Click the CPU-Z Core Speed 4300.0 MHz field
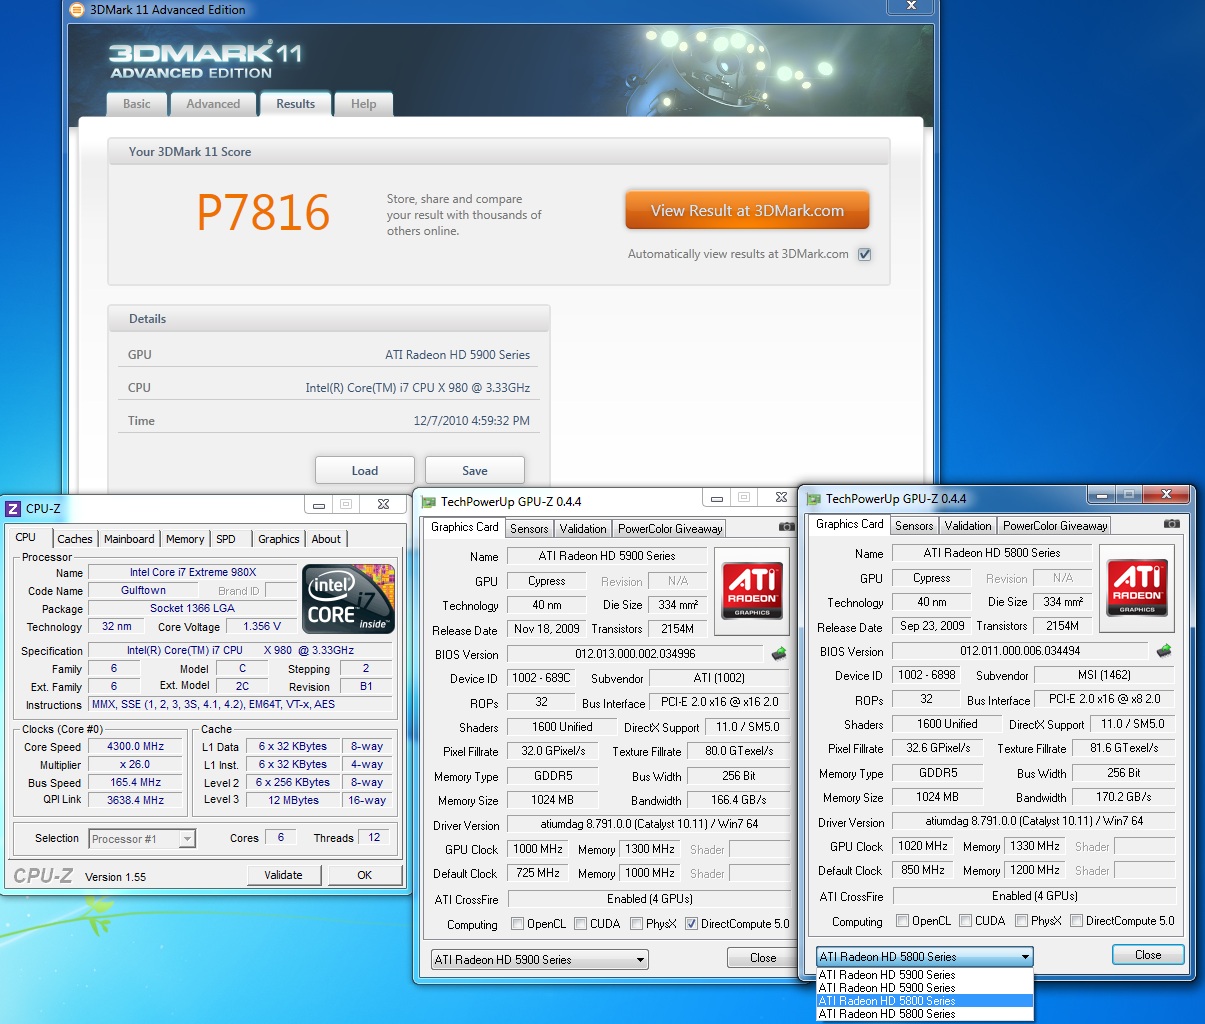 136,747
